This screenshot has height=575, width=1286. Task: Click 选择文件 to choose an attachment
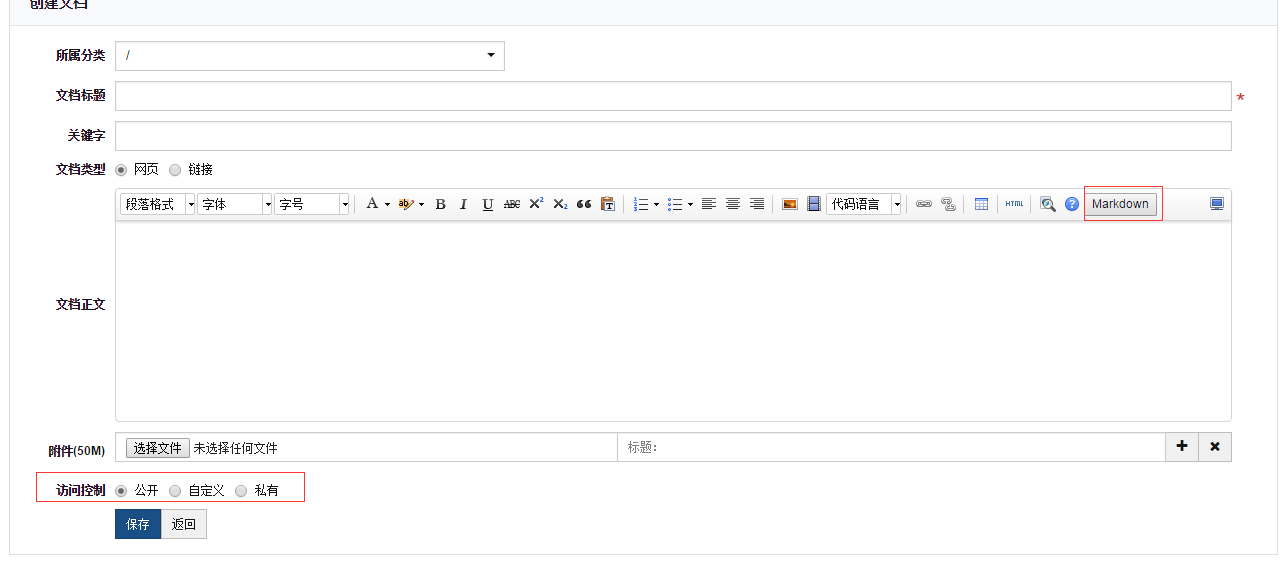[158, 448]
